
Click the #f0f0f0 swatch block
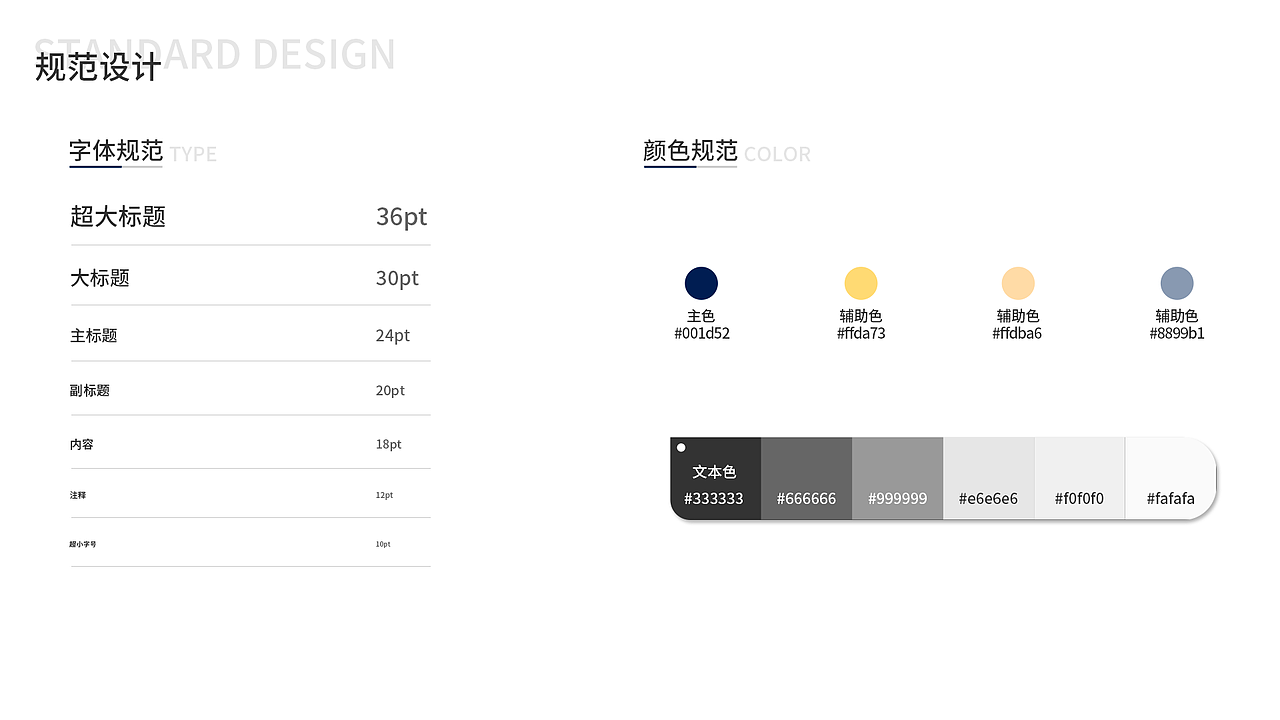[1079, 479]
